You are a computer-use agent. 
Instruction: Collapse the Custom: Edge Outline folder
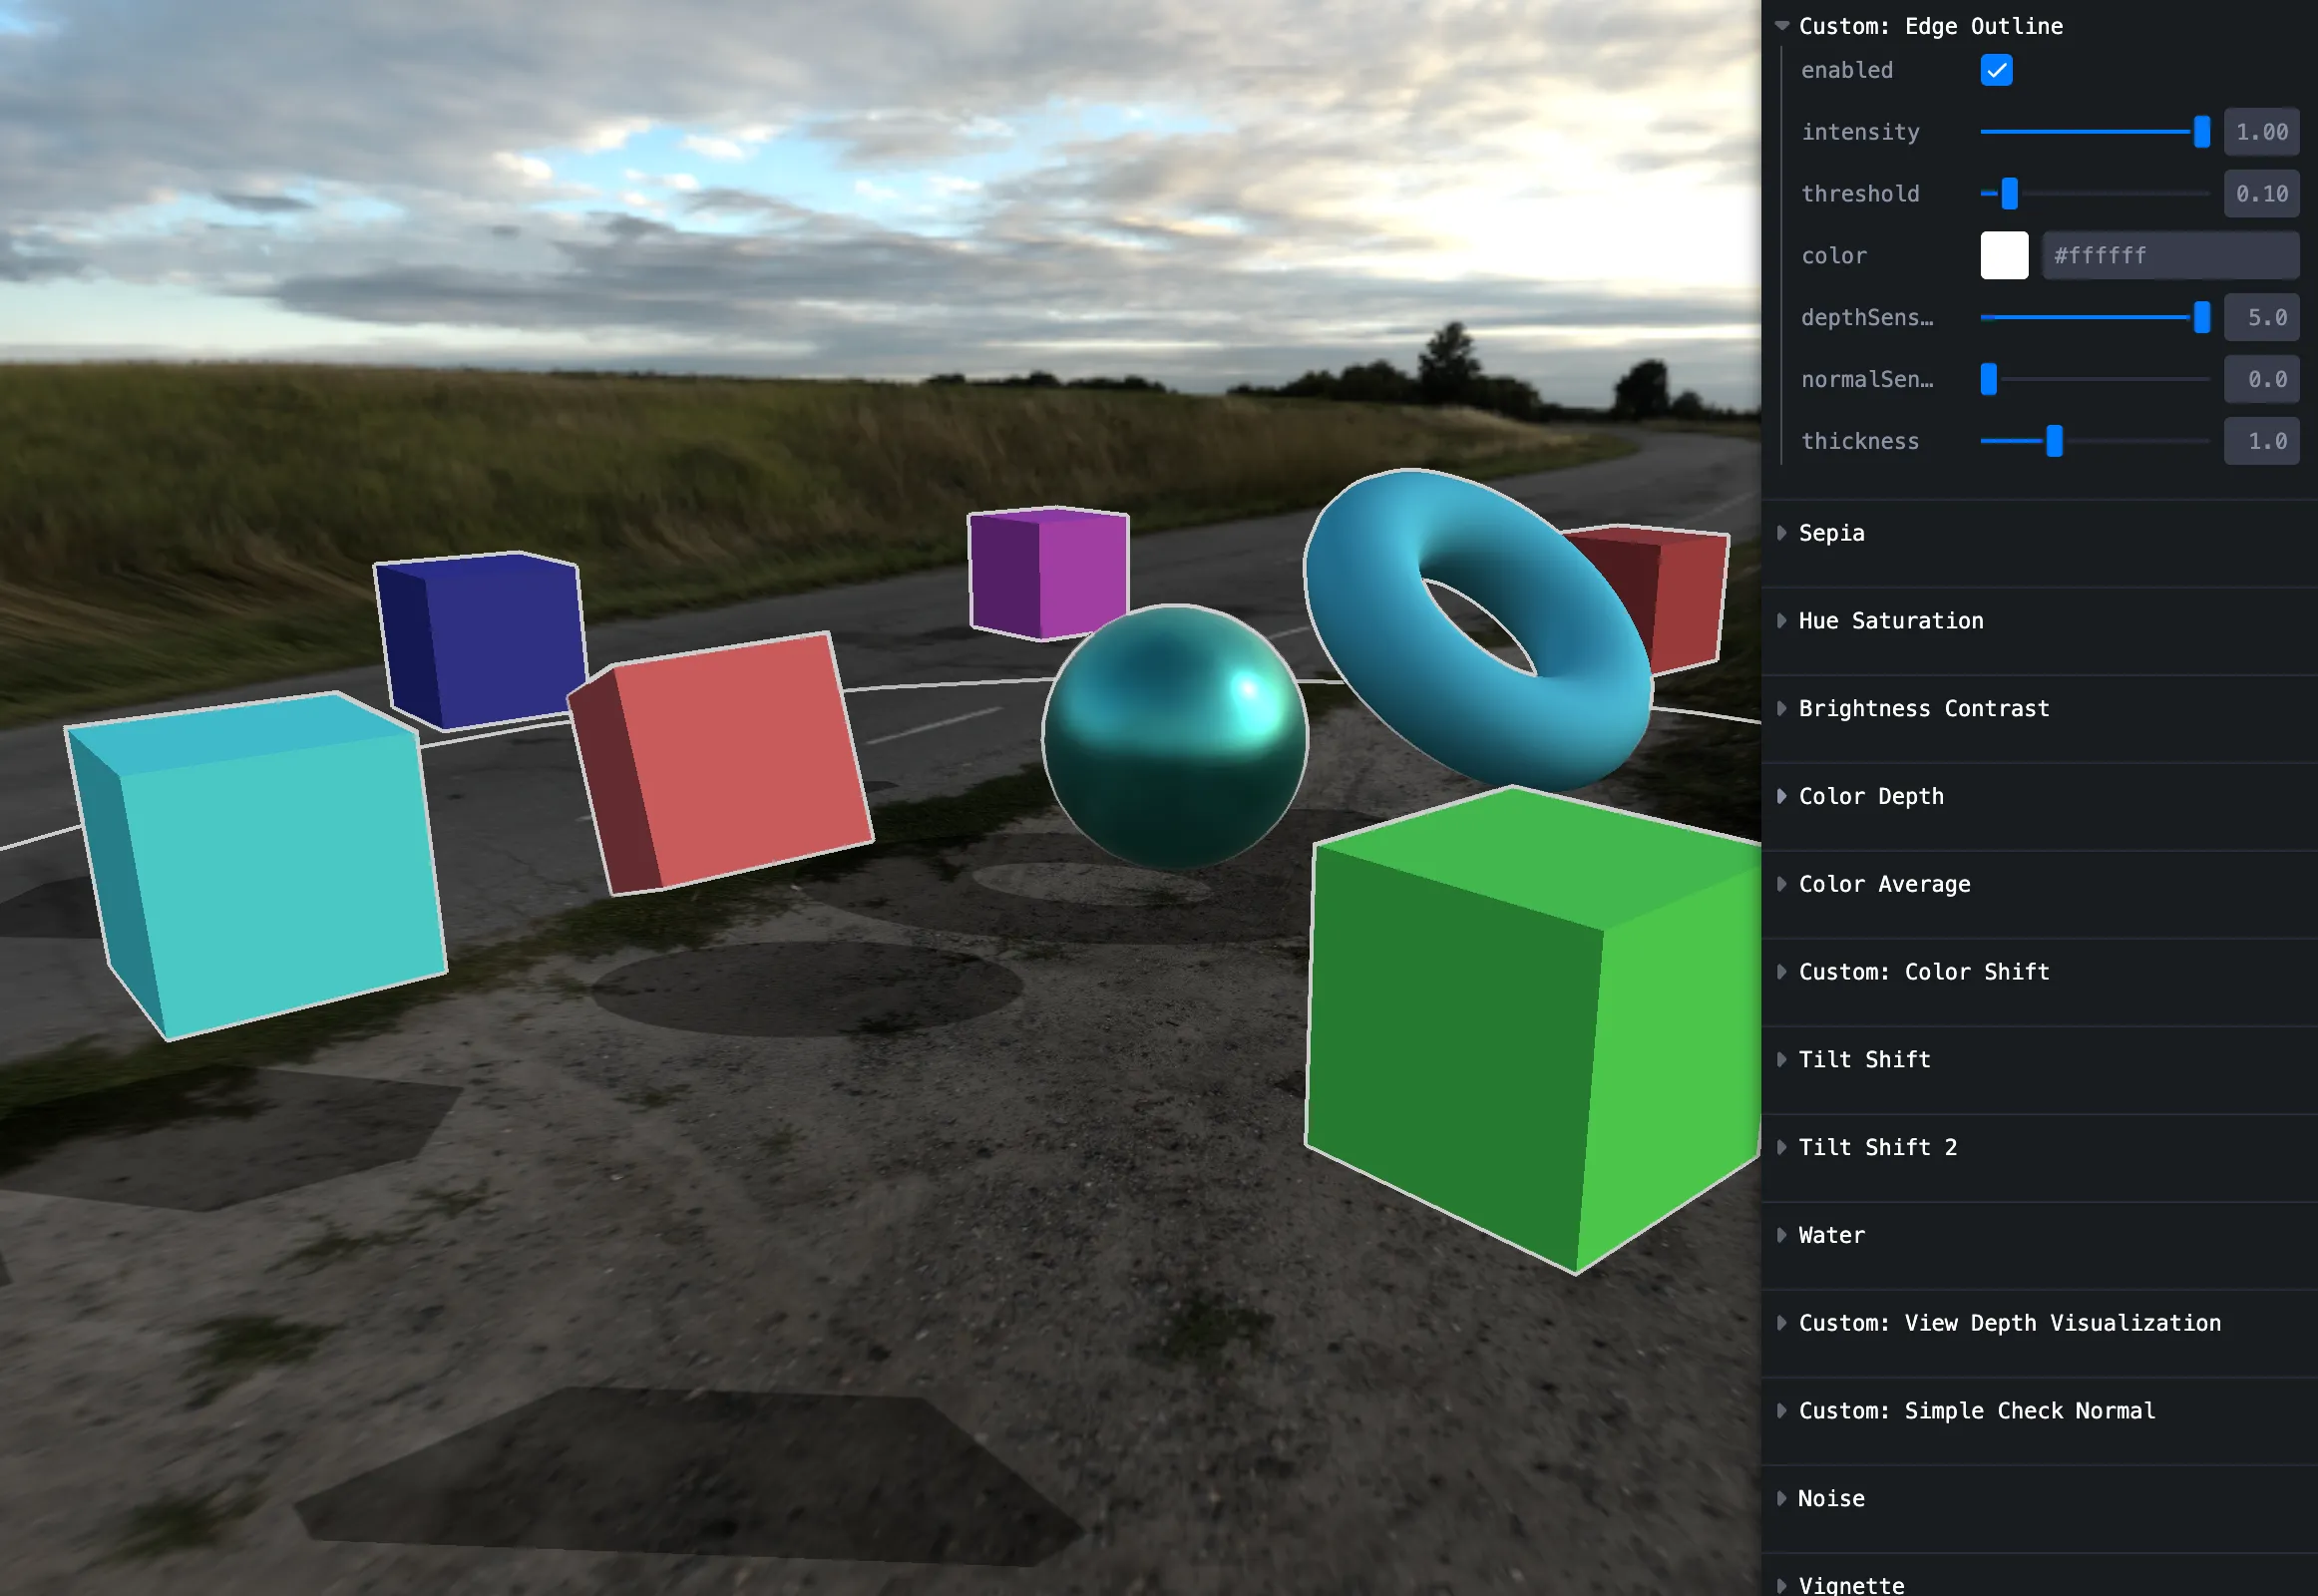1929,26
